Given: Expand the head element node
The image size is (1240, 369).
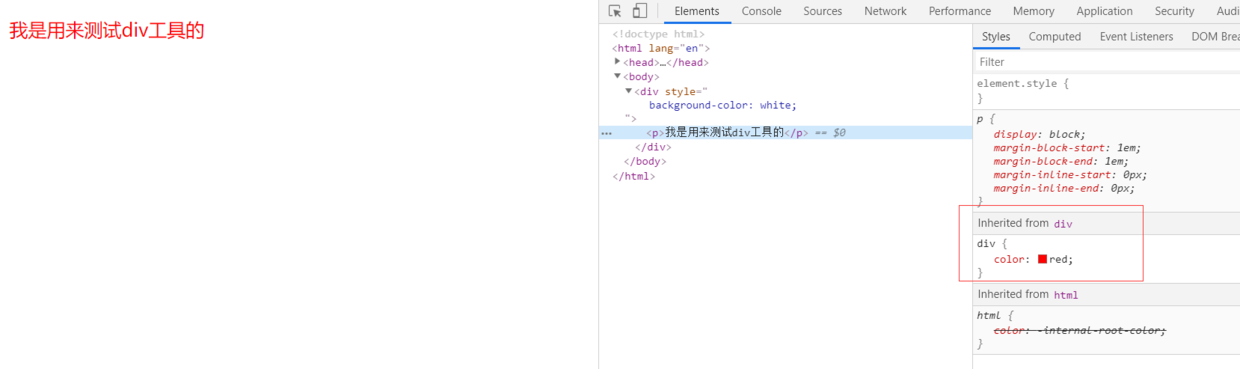Looking at the screenshot, I should tap(618, 61).
